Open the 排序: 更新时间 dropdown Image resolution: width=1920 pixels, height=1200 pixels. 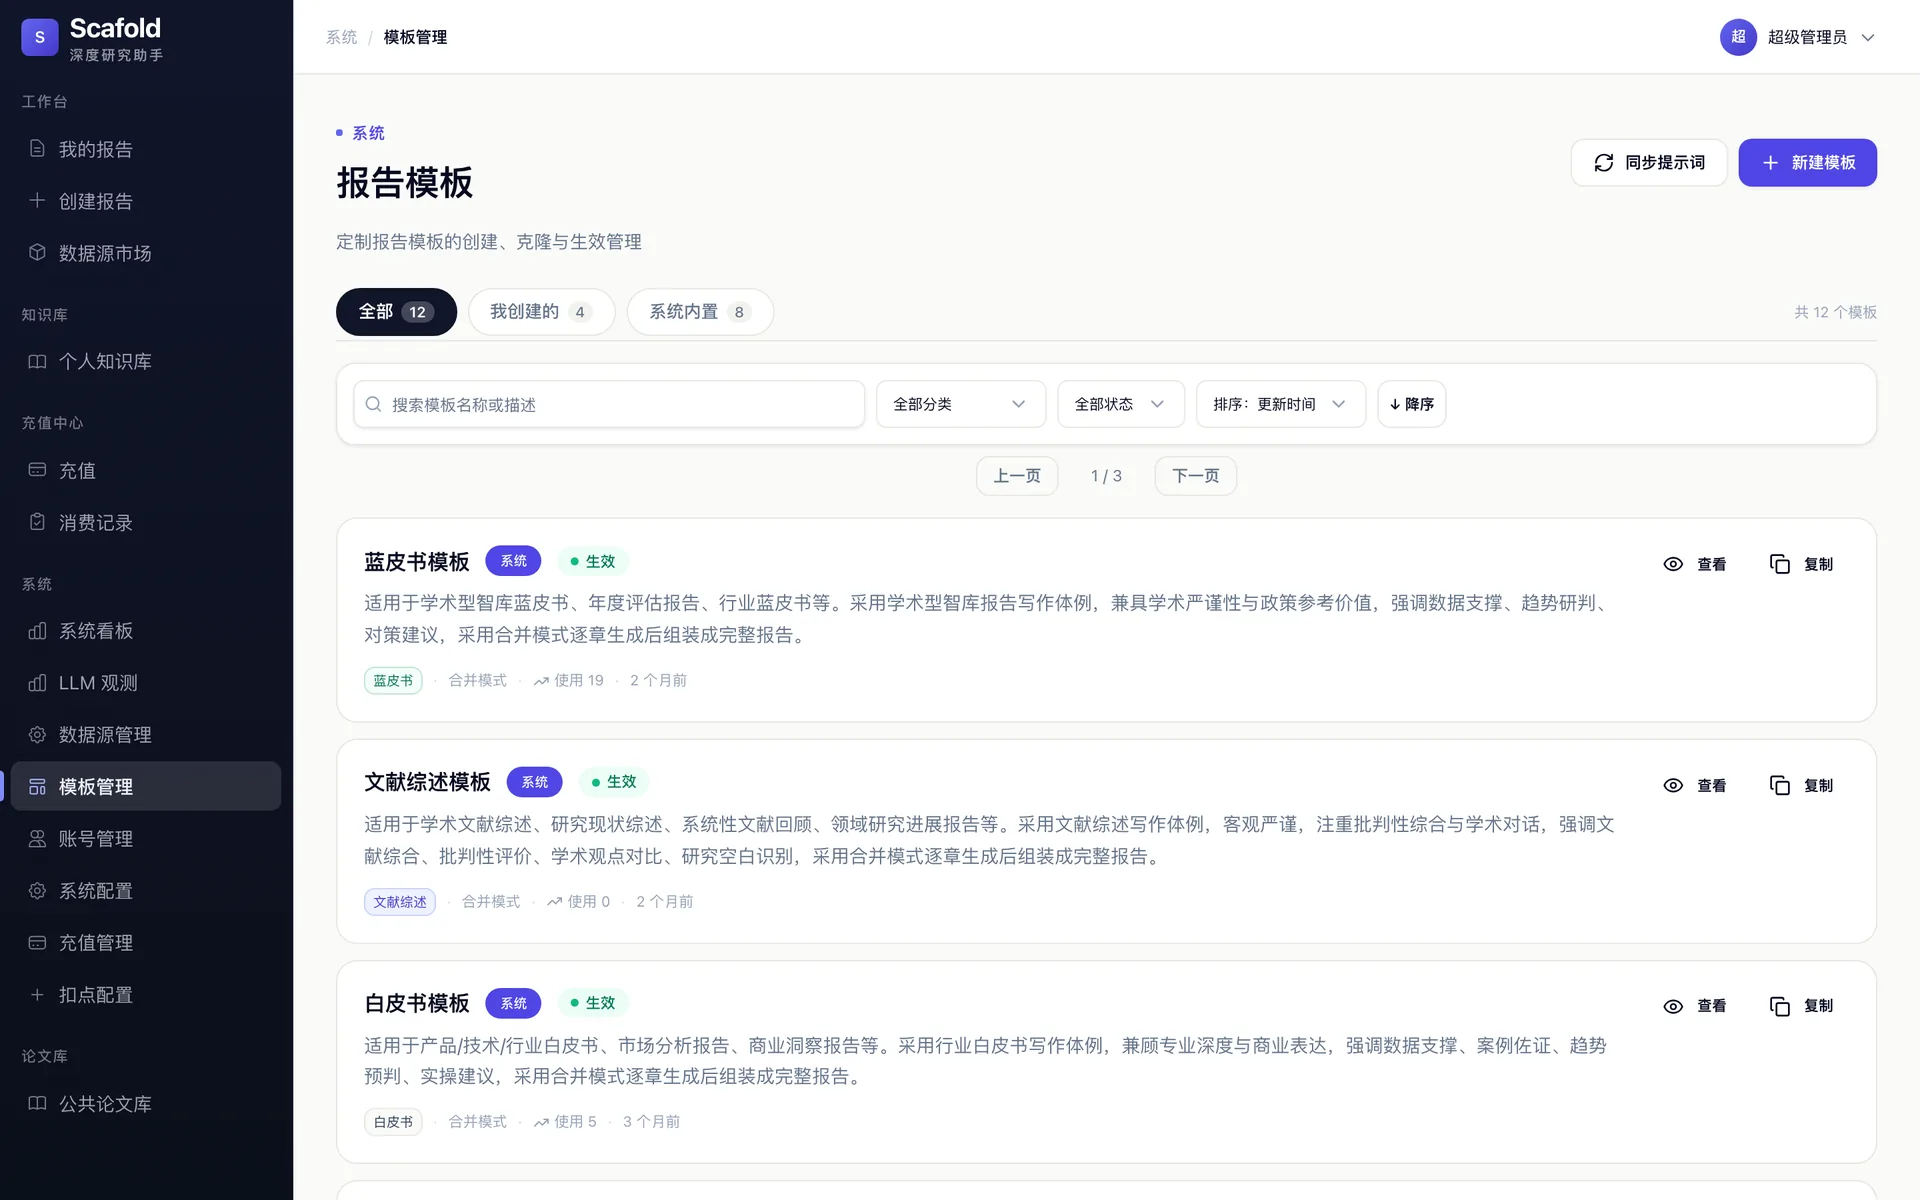(1280, 404)
